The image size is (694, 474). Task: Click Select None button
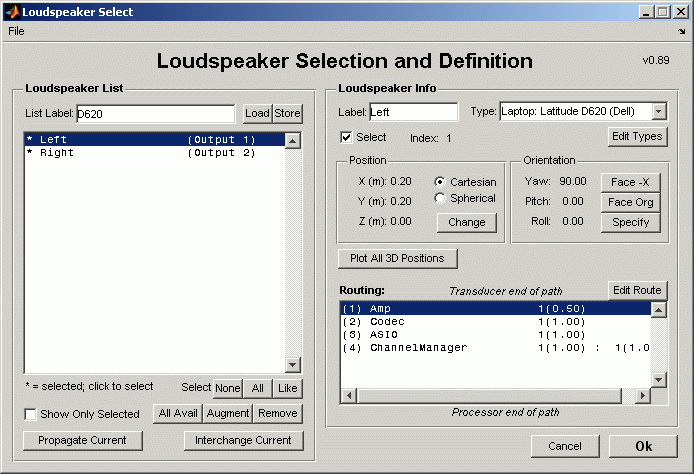tap(227, 388)
